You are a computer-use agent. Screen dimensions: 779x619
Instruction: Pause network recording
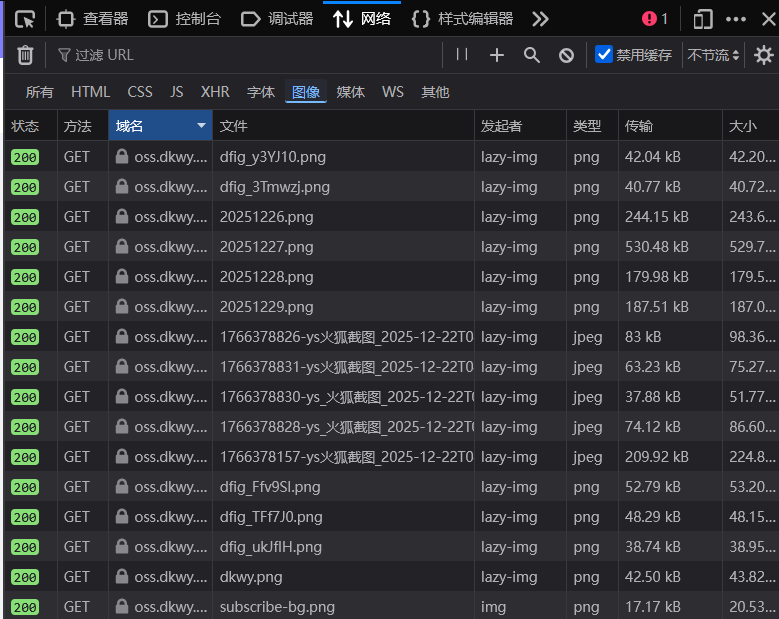(462, 55)
